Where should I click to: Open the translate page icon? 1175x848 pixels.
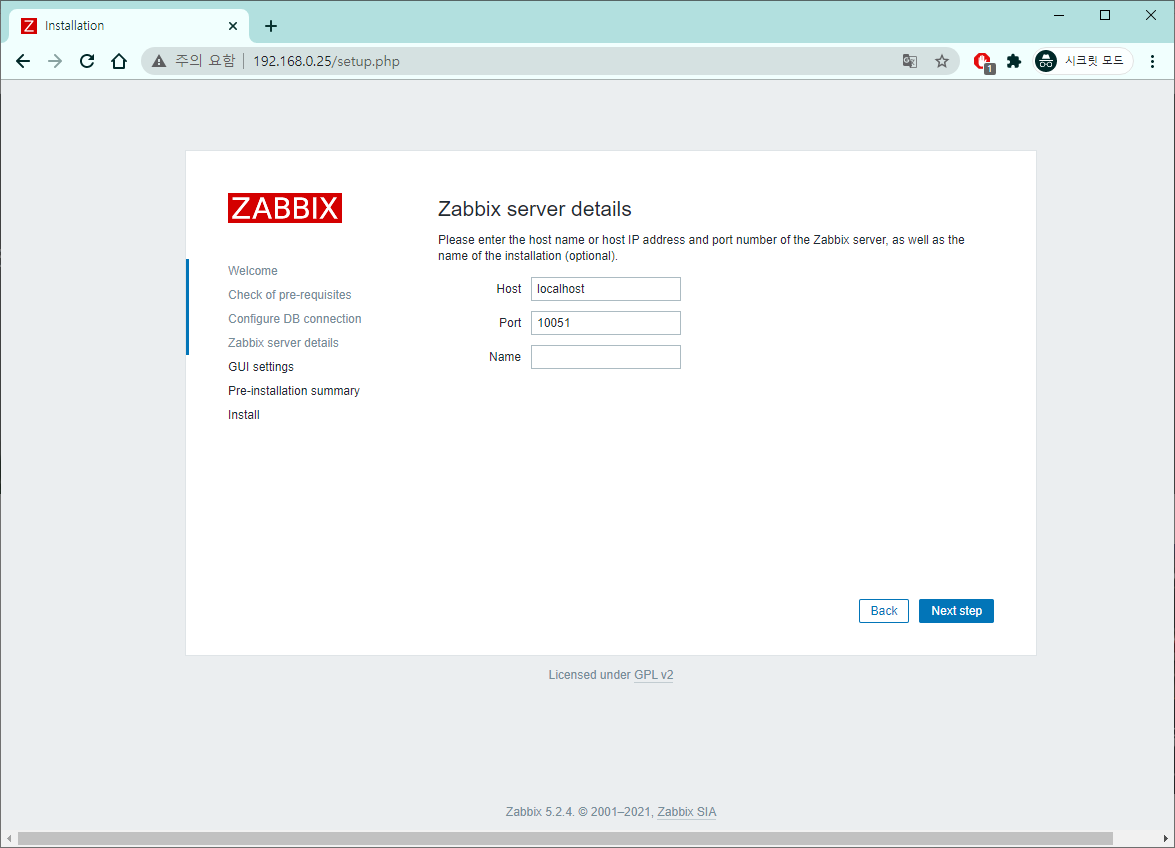point(910,61)
